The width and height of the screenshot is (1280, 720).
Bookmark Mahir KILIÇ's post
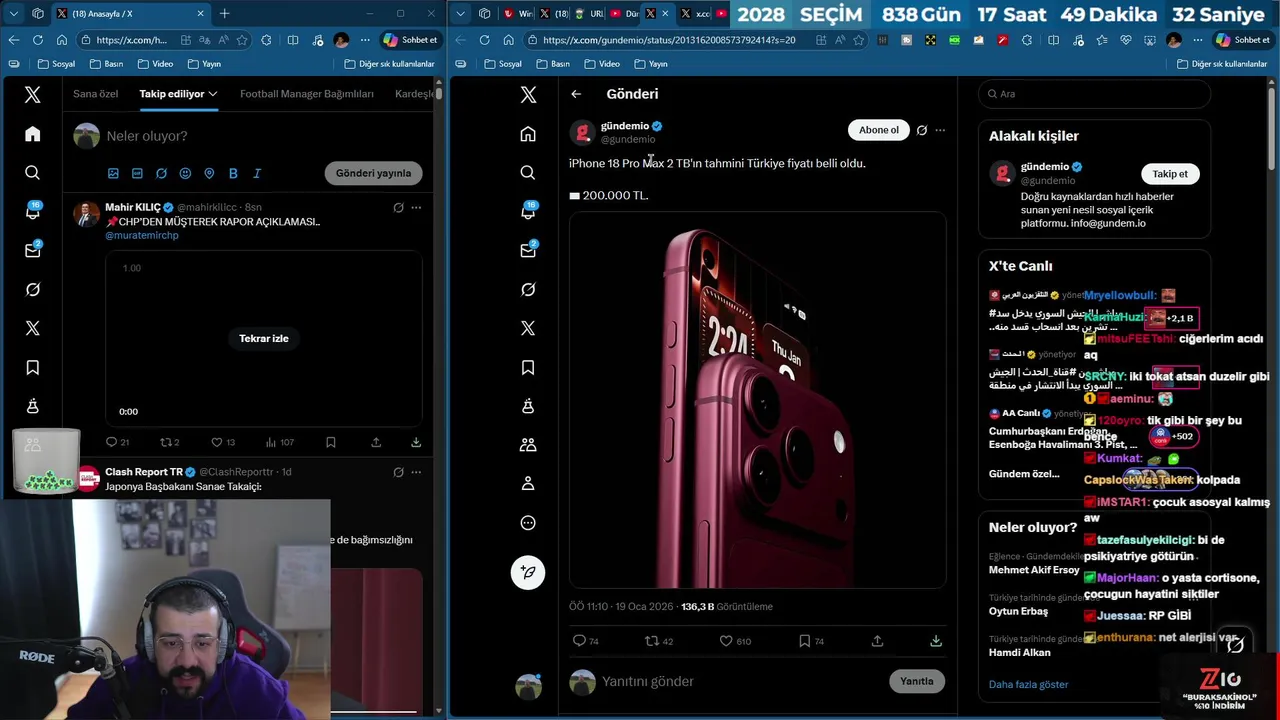click(330, 442)
